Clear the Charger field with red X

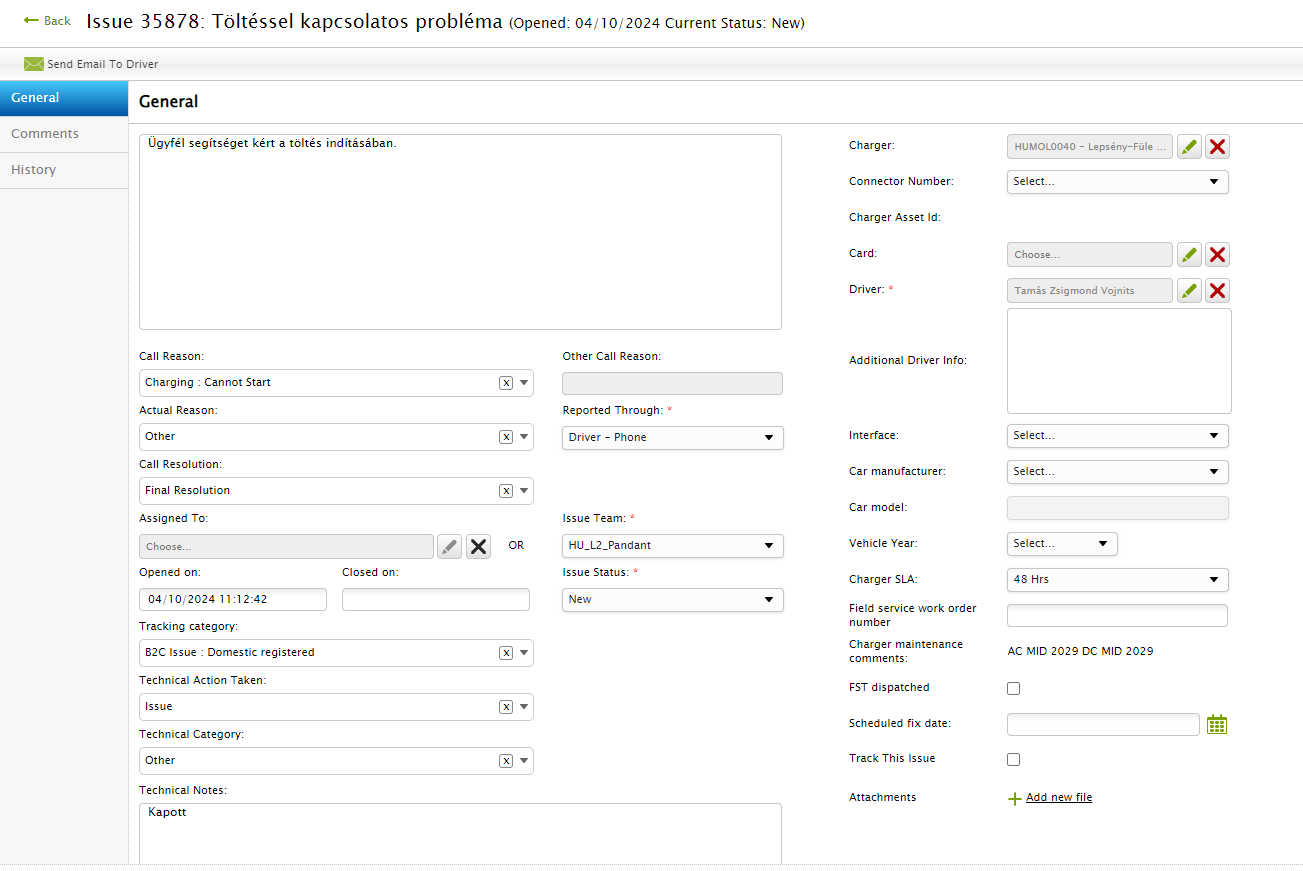[x=1217, y=147]
